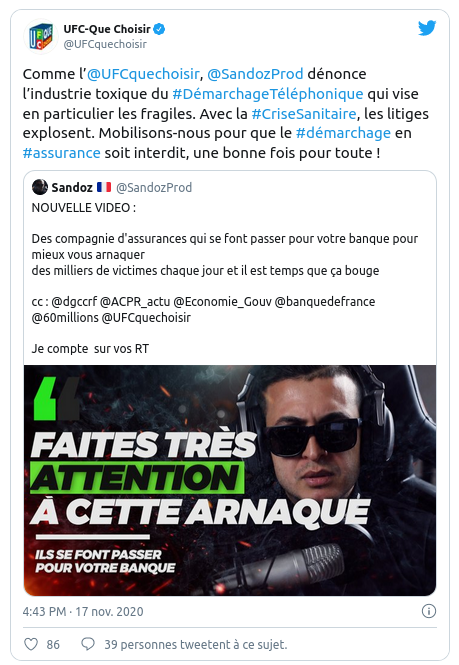The height and width of the screenshot is (665, 459).
Task: Click the 4:43 PM · 17 nov. 2020 timestamp
Action: pyautogui.click(x=83, y=612)
